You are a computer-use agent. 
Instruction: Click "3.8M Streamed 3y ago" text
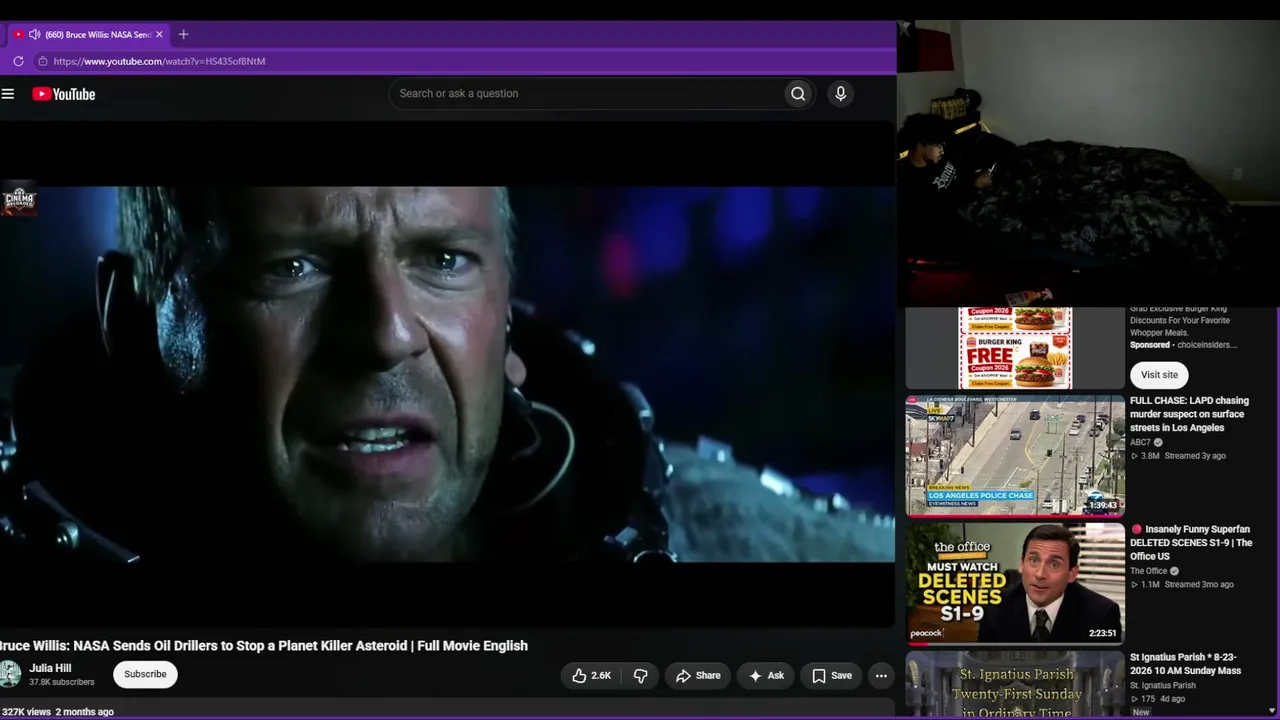(1178, 456)
